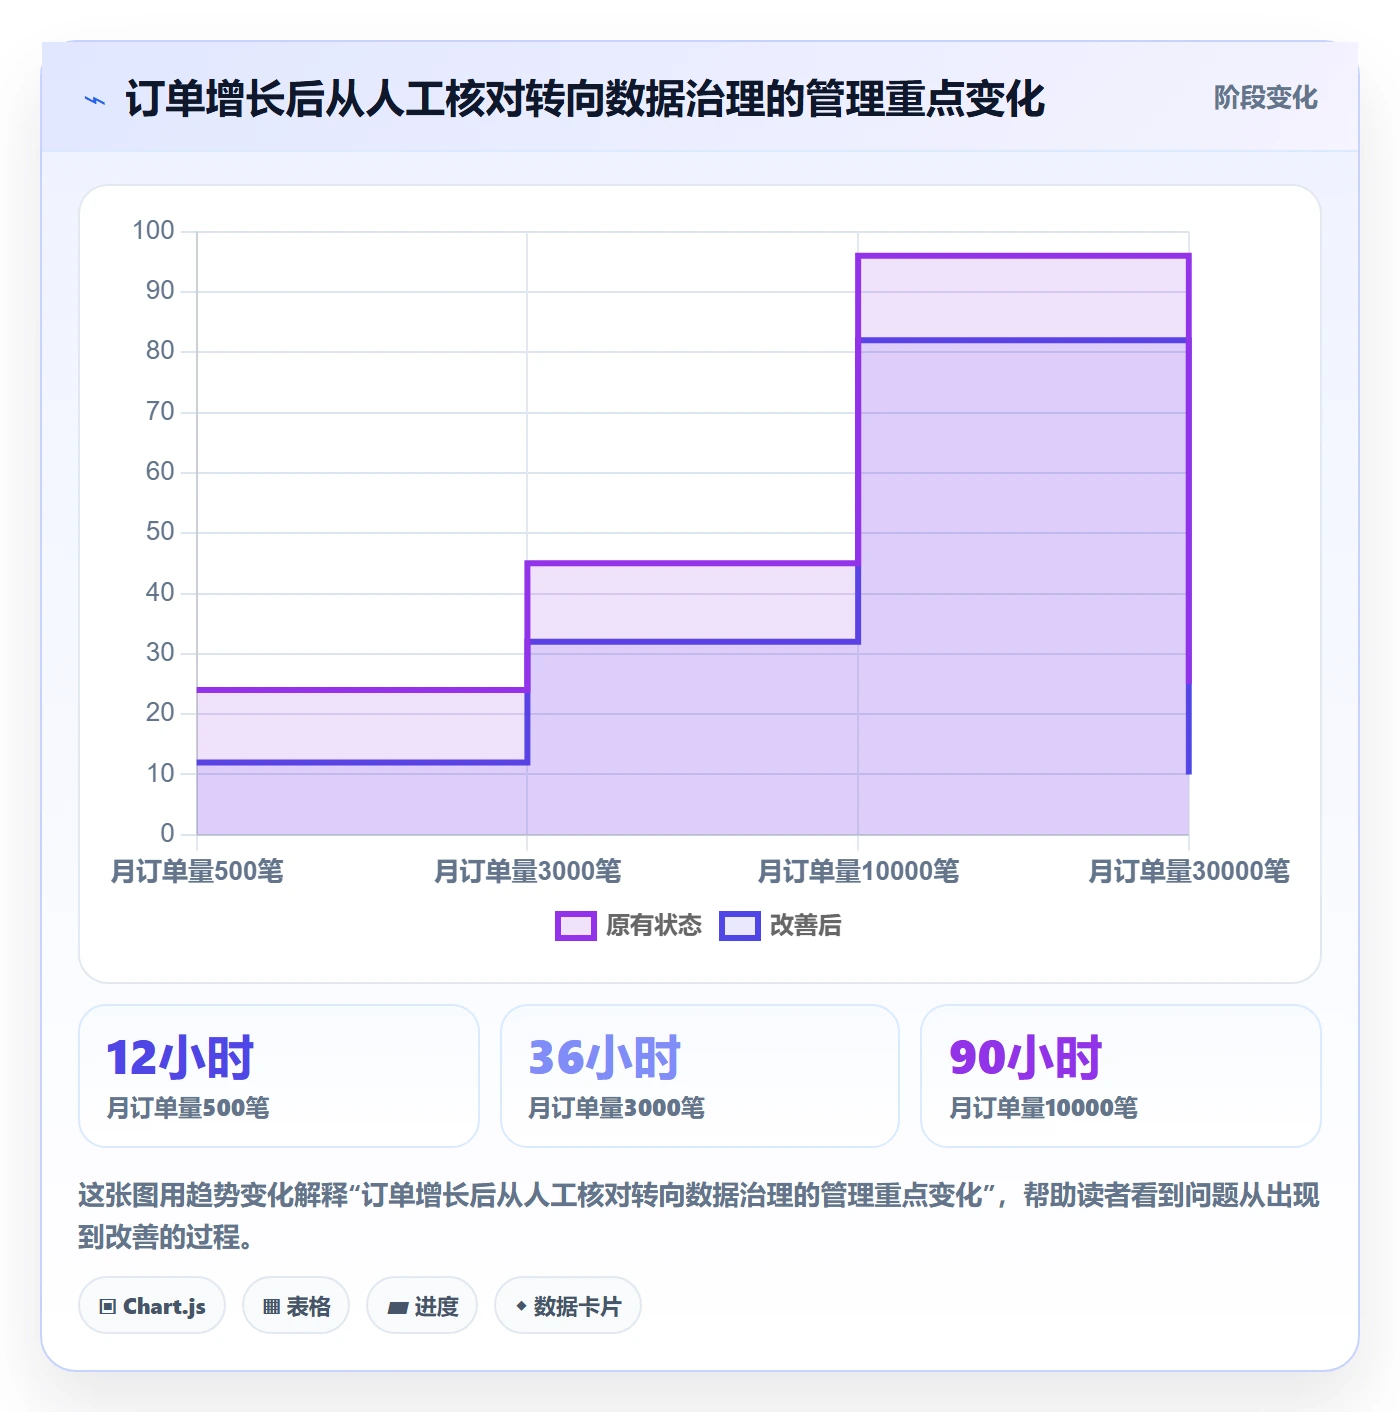Click the 月订单量500笔 axis label
The image size is (1400, 1412).
pyautogui.click(x=197, y=871)
